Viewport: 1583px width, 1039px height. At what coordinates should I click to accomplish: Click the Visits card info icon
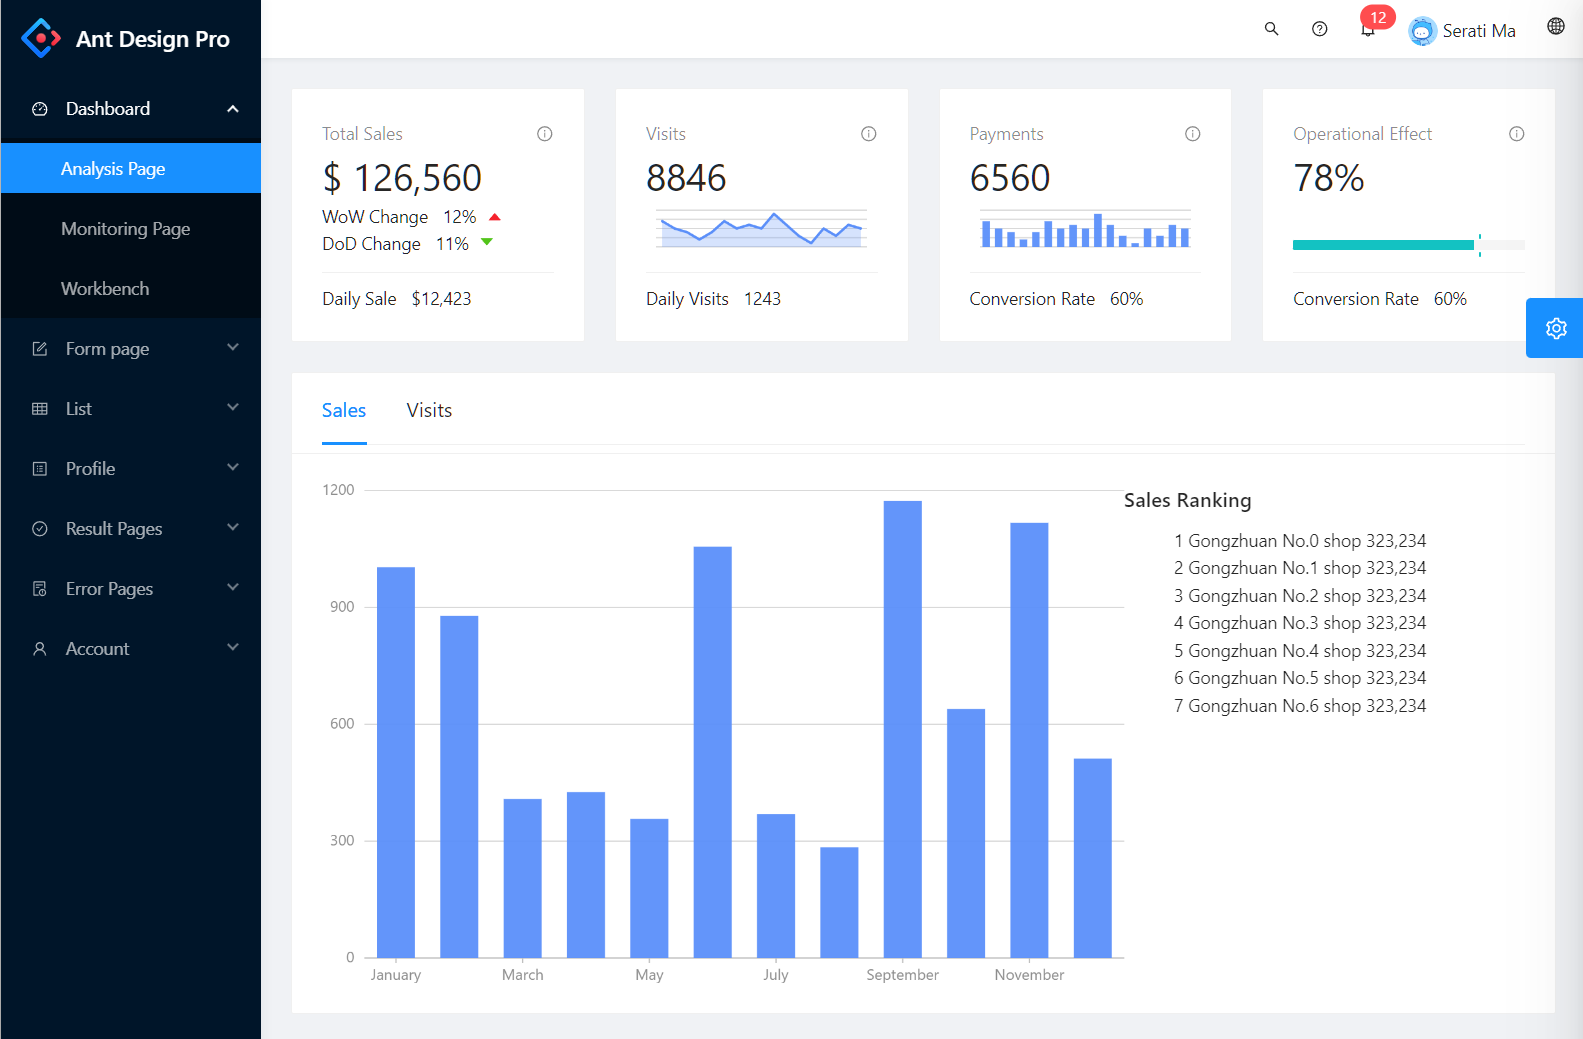pos(868,134)
